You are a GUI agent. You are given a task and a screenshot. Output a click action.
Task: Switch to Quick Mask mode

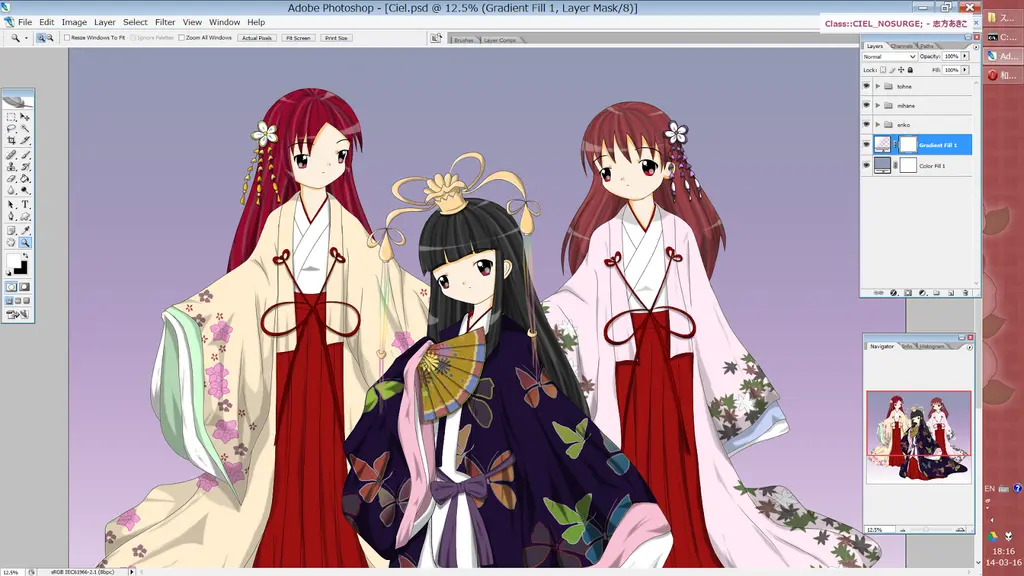pyautogui.click(x=25, y=287)
